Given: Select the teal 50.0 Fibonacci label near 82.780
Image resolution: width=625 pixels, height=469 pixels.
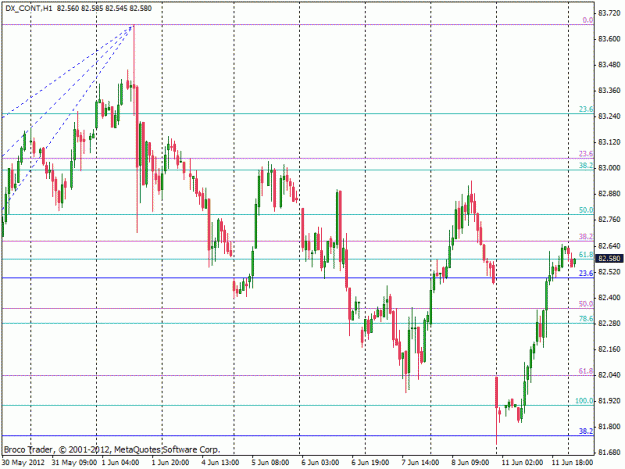Looking at the screenshot, I should [x=586, y=210].
